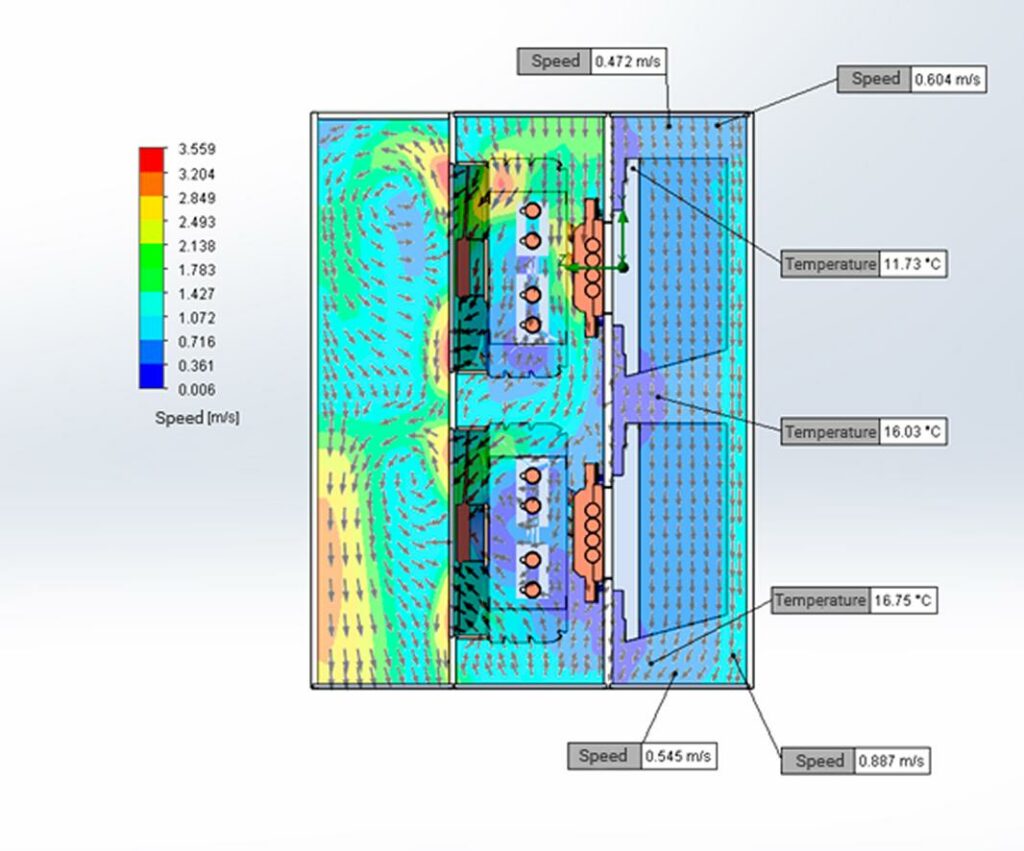Screen dimensions: 1024x851
Task: Select the 0.545 m/s speed callout
Action: click(642, 756)
